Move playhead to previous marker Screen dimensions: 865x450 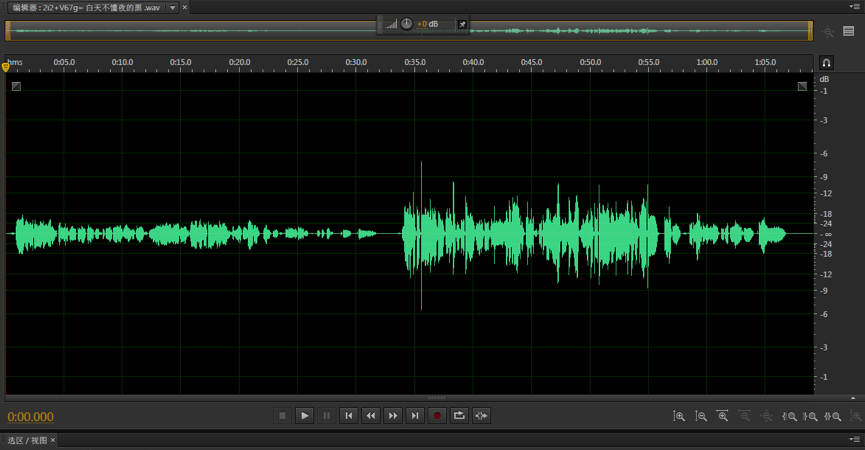[x=348, y=416]
